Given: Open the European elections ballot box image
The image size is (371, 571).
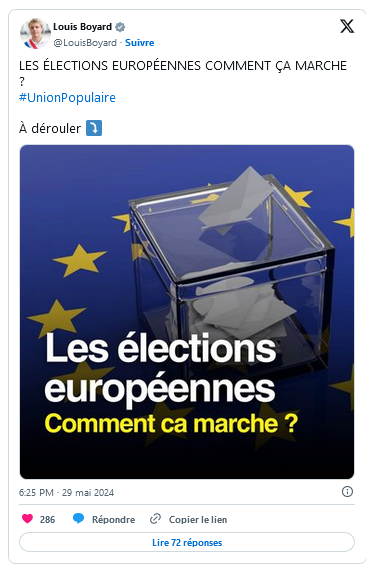Looking at the screenshot, I should [x=187, y=312].
